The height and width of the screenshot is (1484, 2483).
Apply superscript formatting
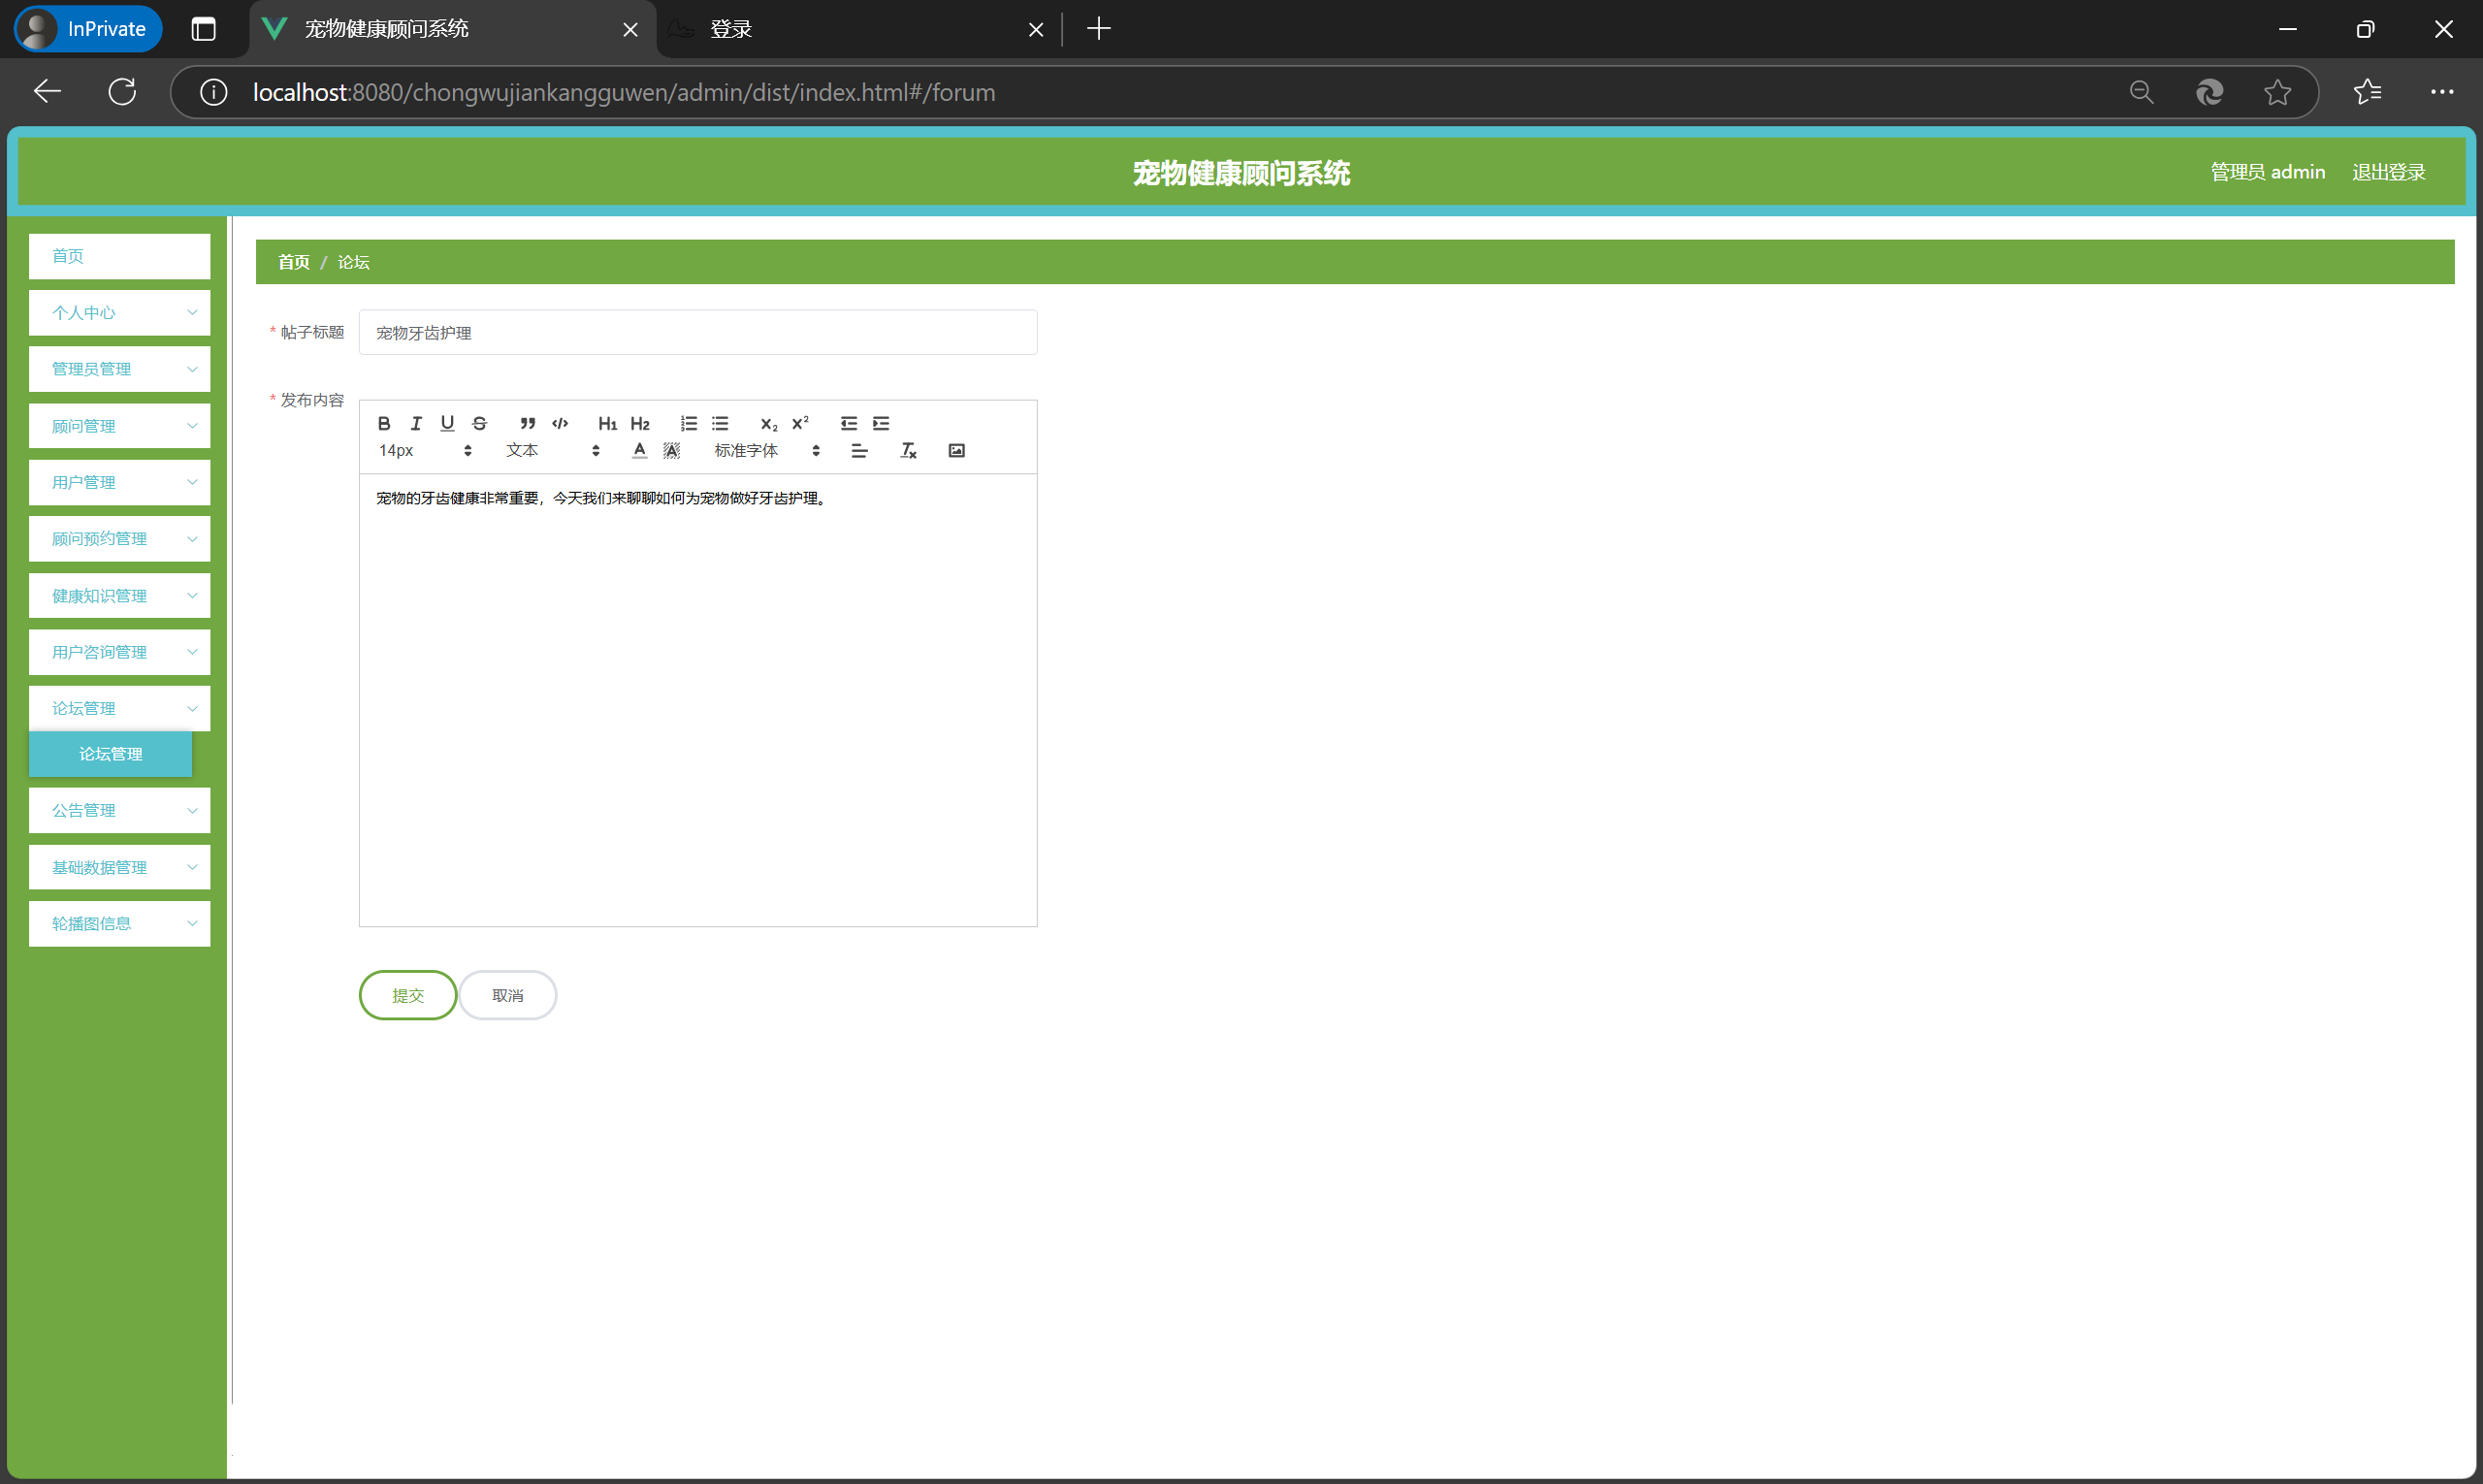[800, 423]
